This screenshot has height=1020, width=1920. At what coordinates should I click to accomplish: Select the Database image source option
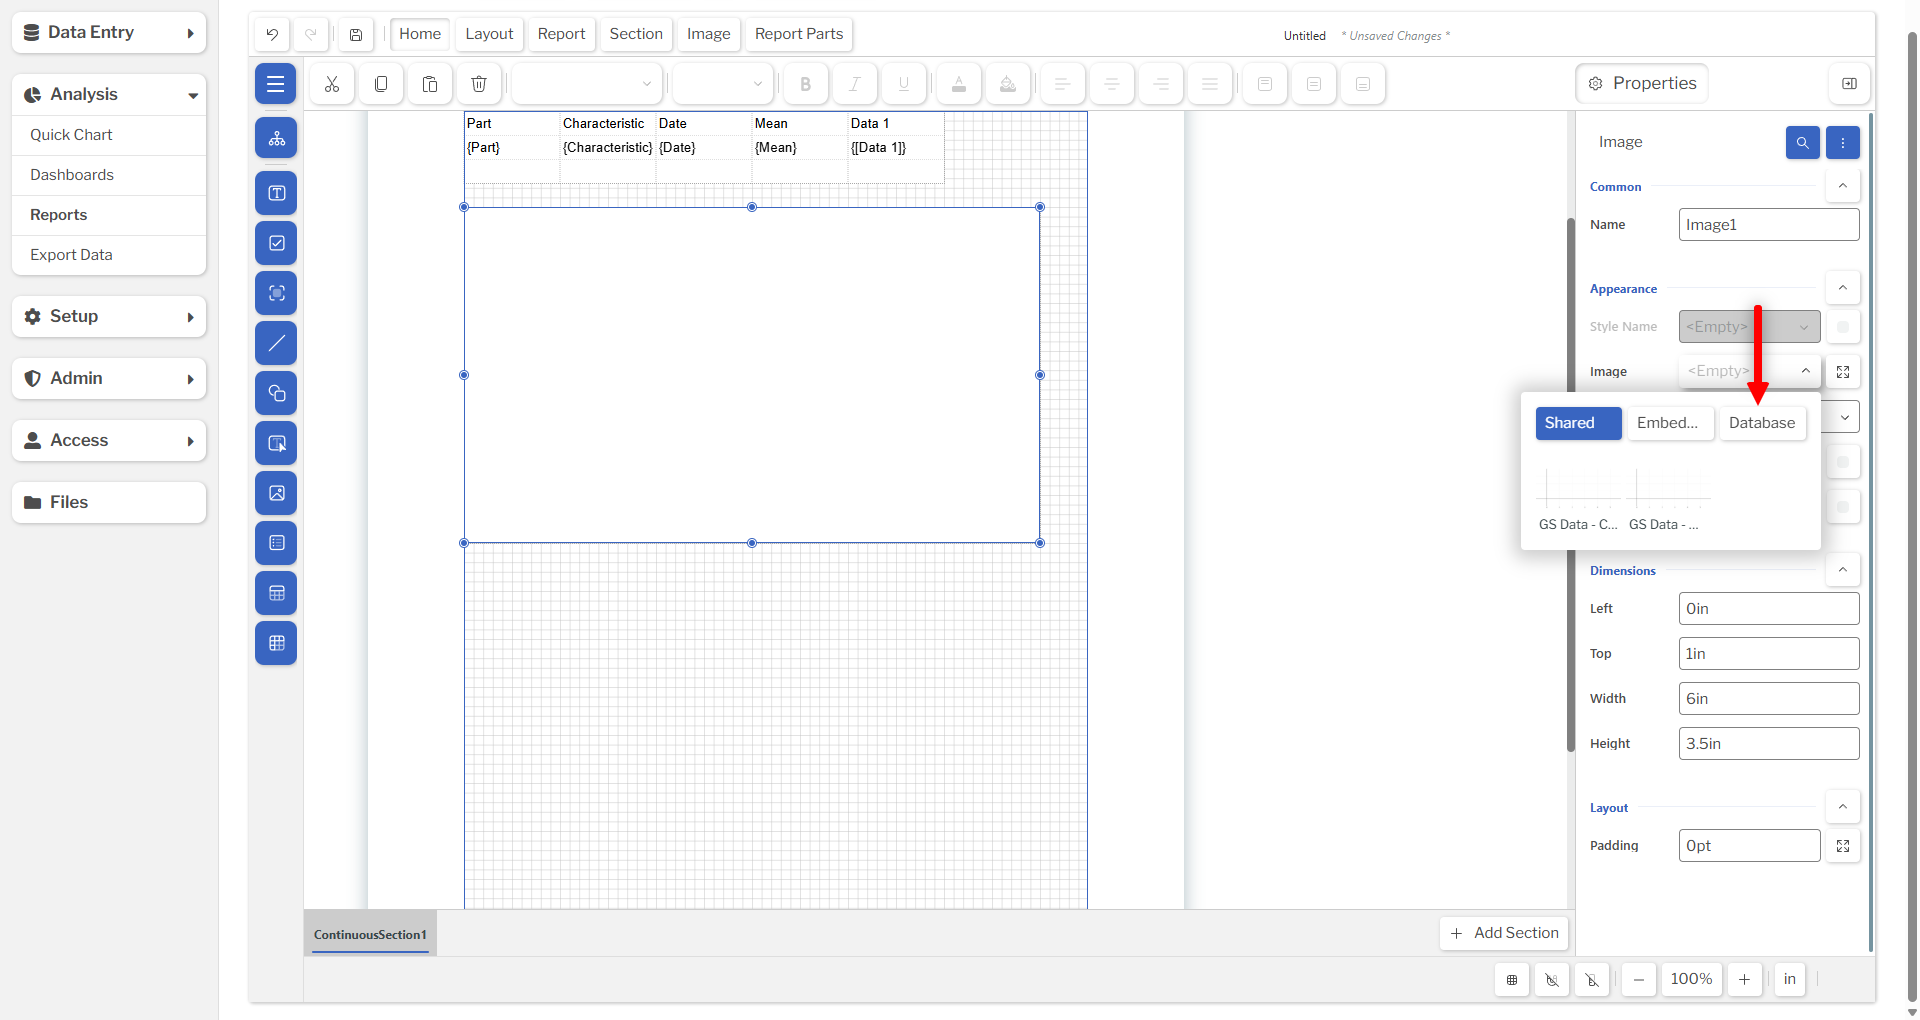coord(1762,423)
